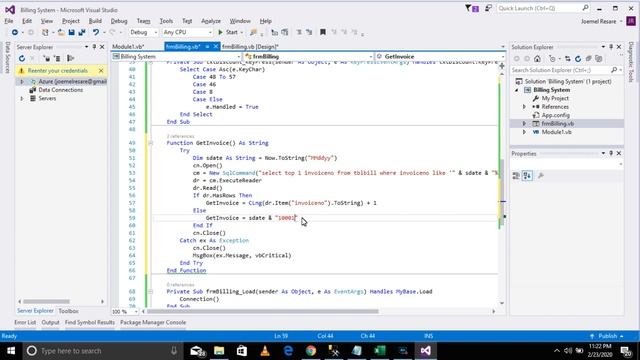Open the notifications flag icon in title bar

pyautogui.click(x=472, y=8)
